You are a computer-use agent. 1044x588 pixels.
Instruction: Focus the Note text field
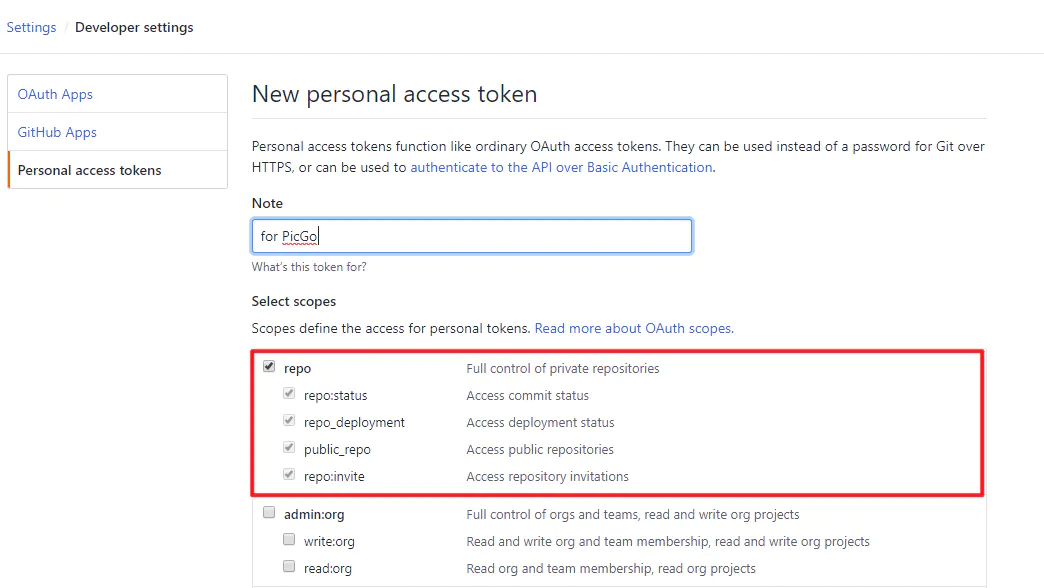(x=472, y=236)
